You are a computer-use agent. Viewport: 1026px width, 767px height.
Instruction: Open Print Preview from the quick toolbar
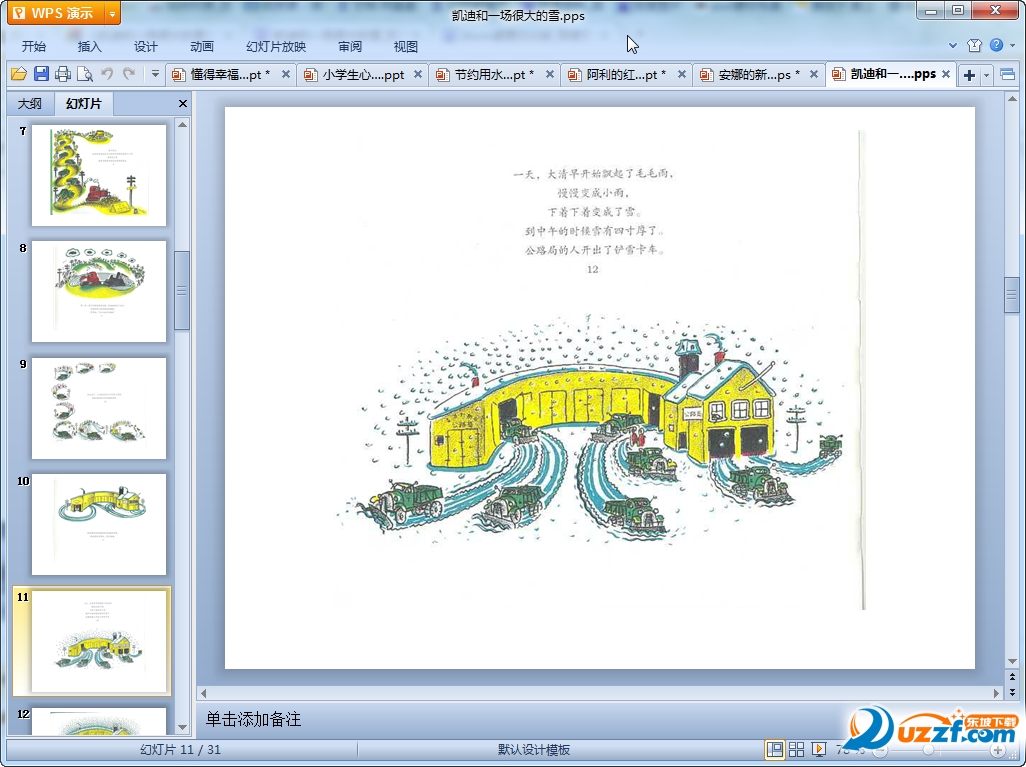pos(85,74)
